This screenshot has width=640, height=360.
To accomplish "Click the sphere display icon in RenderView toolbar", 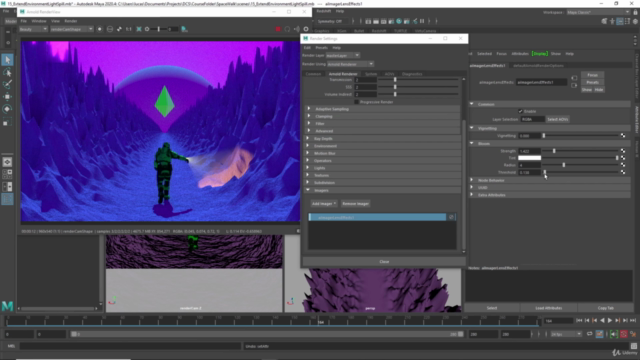I will [x=110, y=29].
